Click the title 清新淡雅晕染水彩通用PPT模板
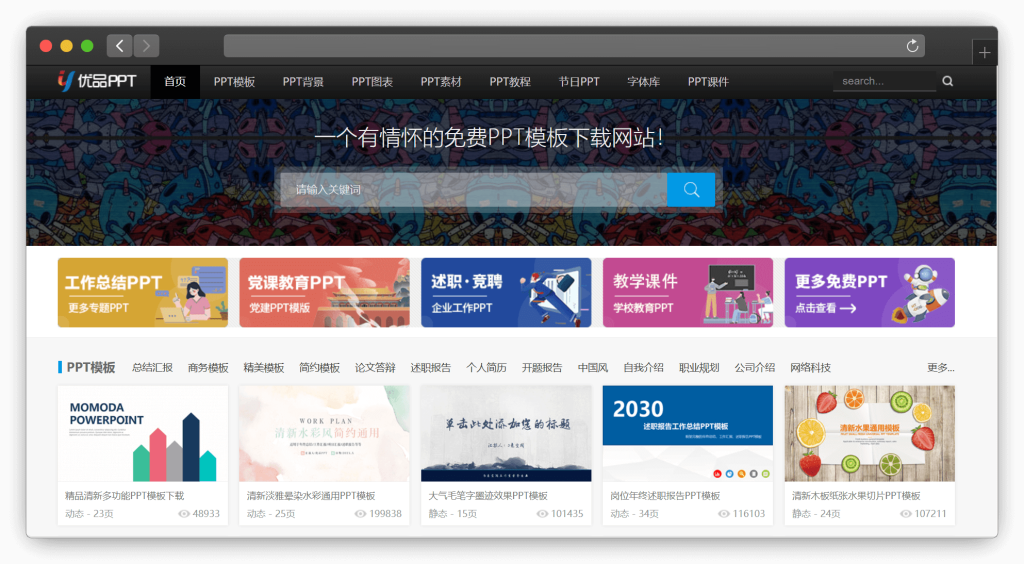 311,495
